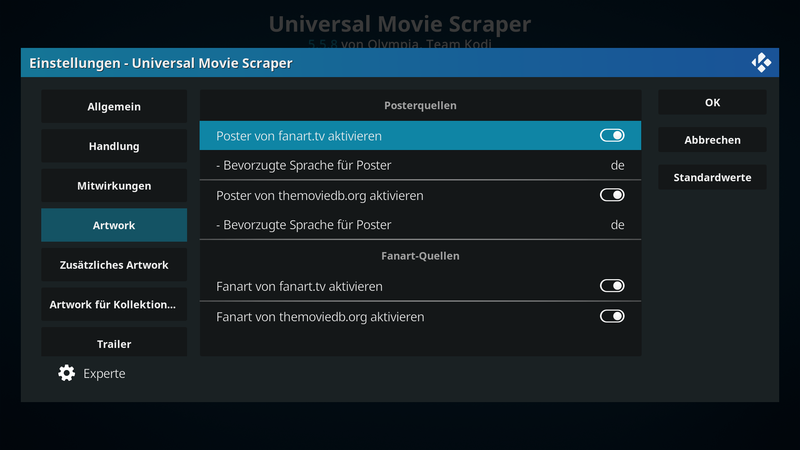Select the Fanart von themoviedb.org aktivieren row
The image size is (800, 450).
420,317
